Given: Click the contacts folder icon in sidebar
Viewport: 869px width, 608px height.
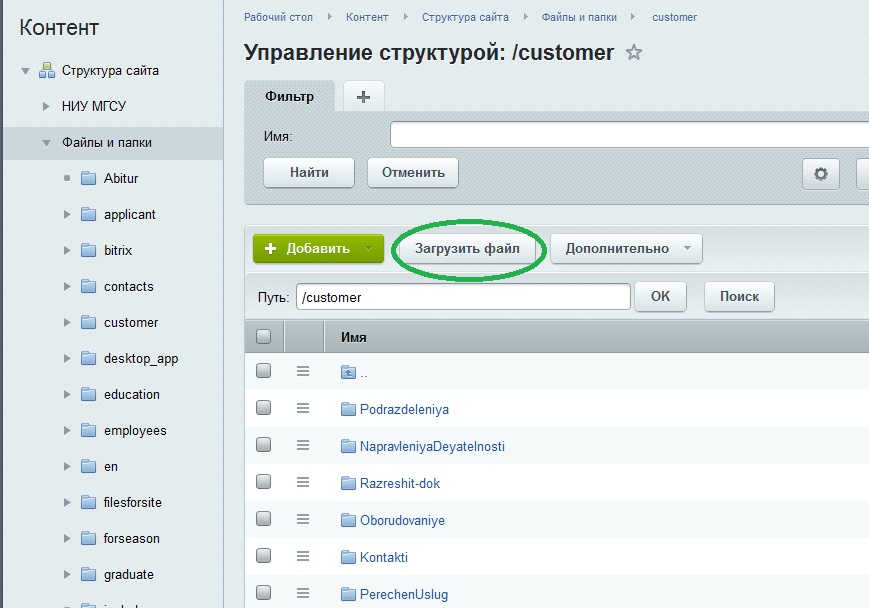Looking at the screenshot, I should 88,286.
